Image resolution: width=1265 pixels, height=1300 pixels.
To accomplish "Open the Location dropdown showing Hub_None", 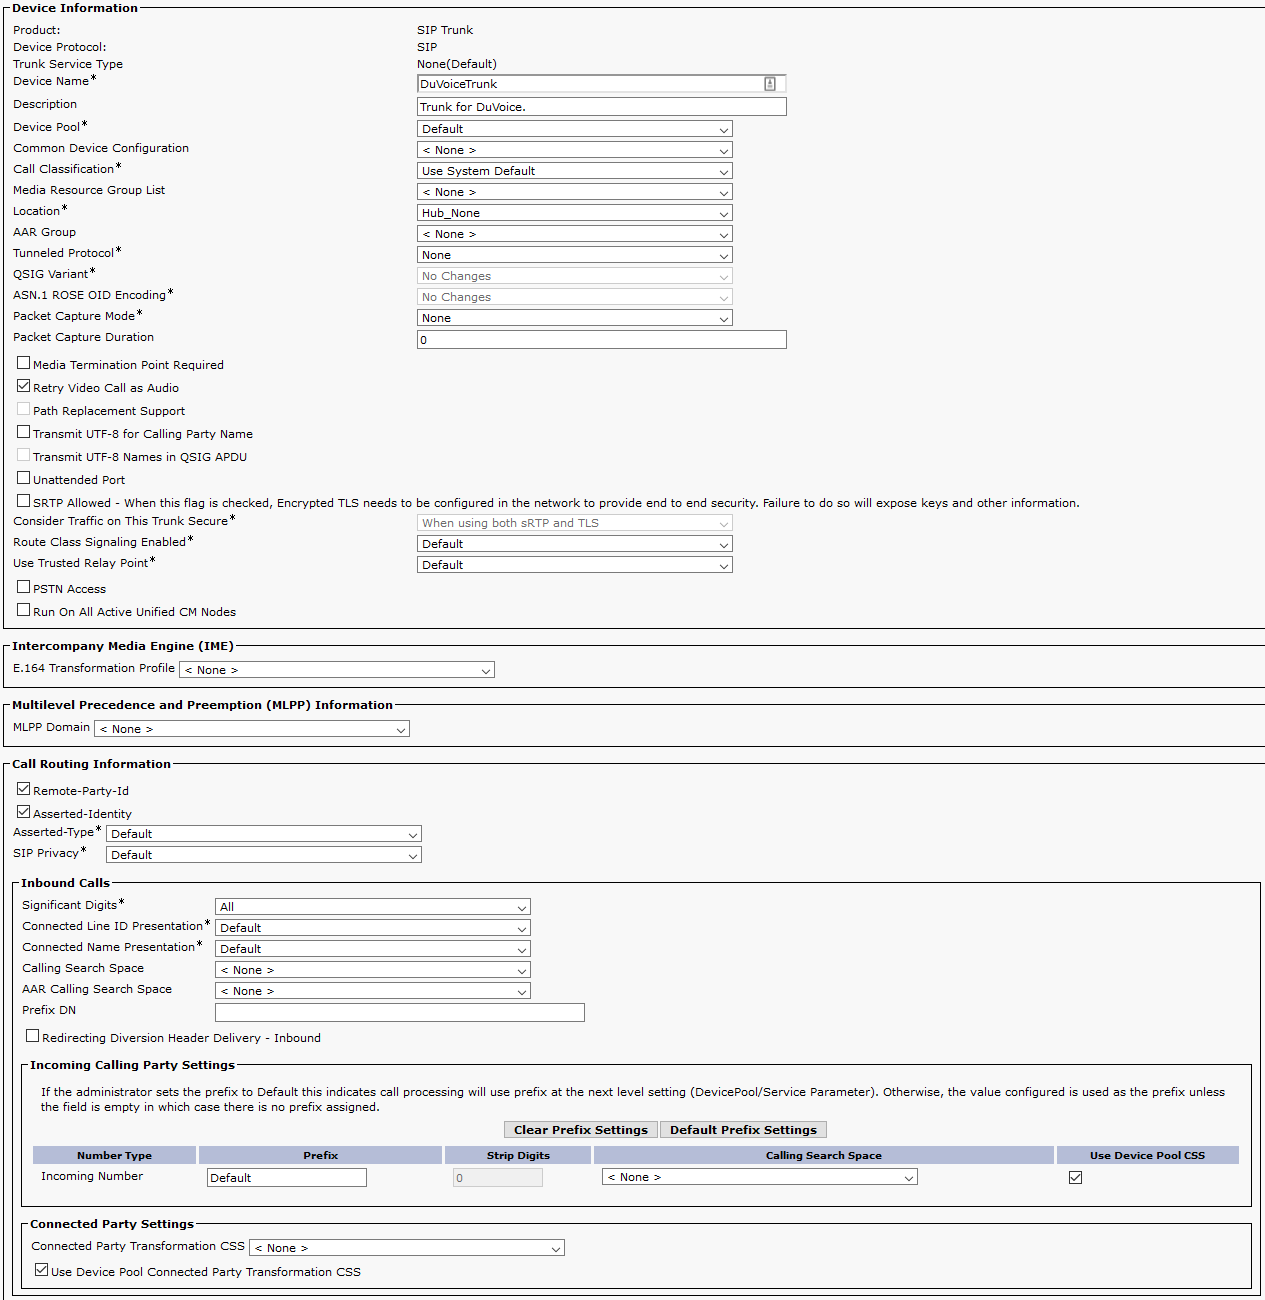I will pyautogui.click(x=574, y=213).
